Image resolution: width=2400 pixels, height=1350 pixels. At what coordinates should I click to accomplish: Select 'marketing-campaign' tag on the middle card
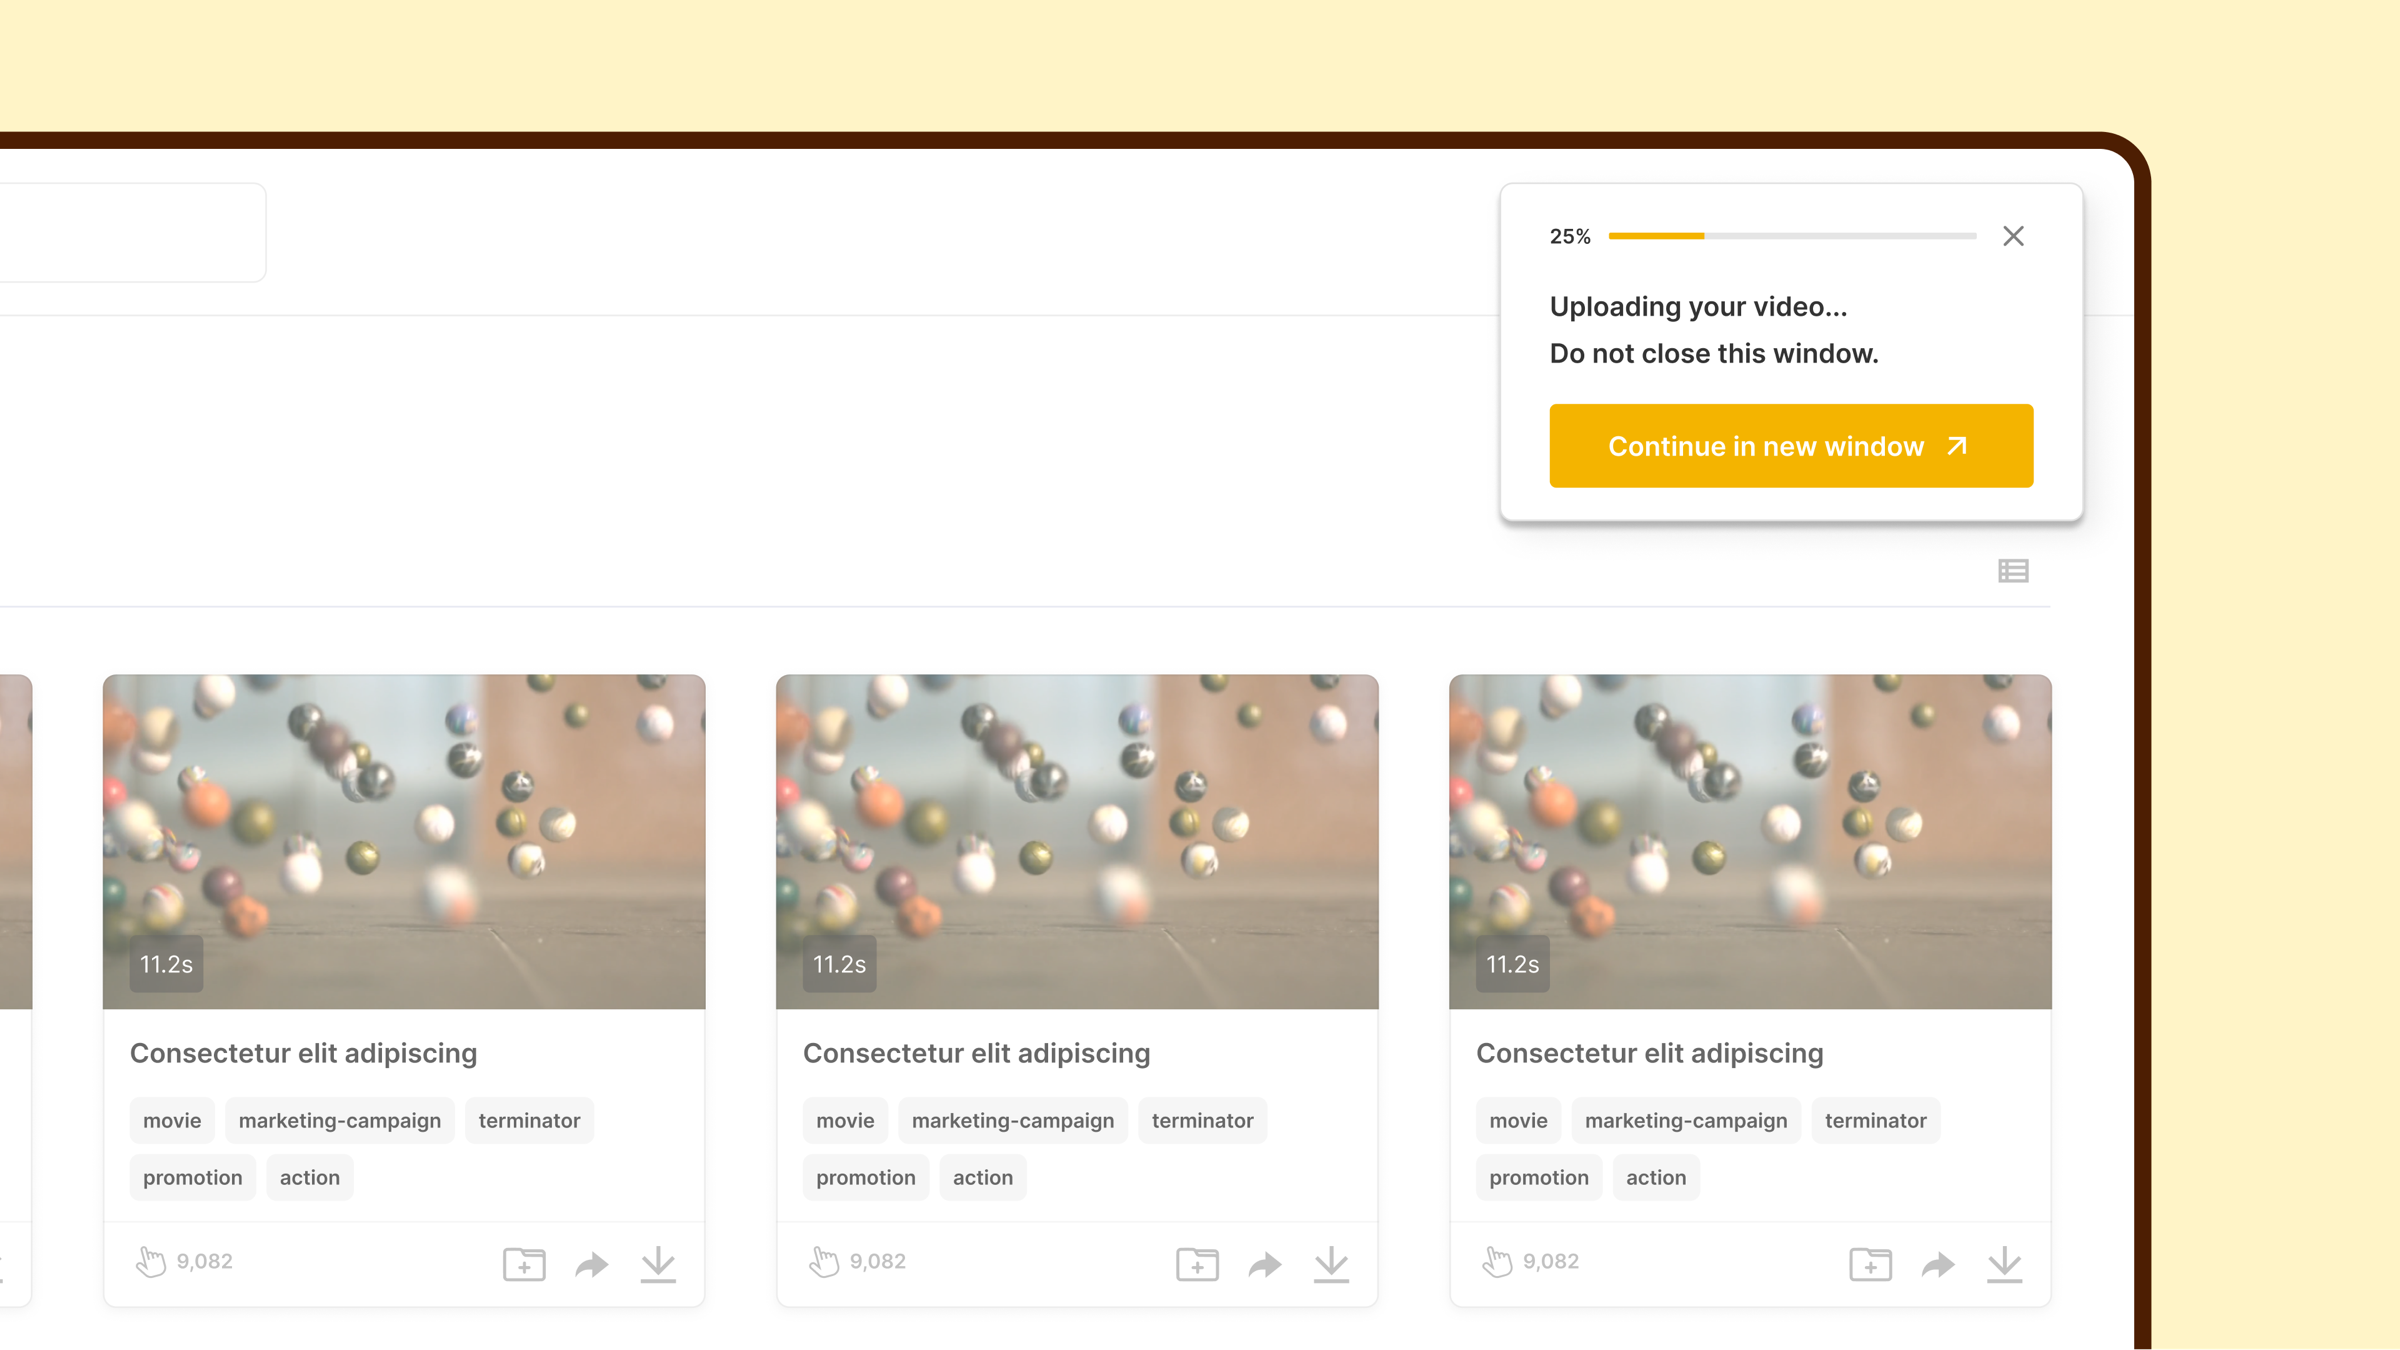pyautogui.click(x=1013, y=1120)
